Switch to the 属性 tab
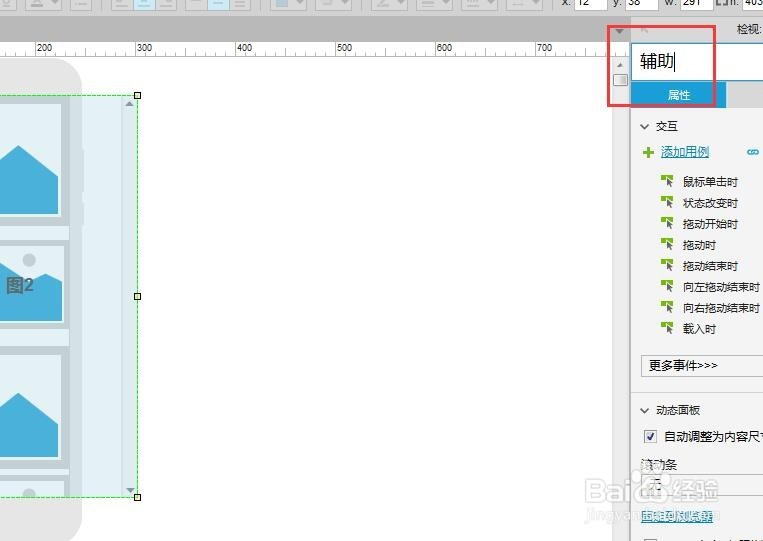The height and width of the screenshot is (541, 763). tap(678, 95)
